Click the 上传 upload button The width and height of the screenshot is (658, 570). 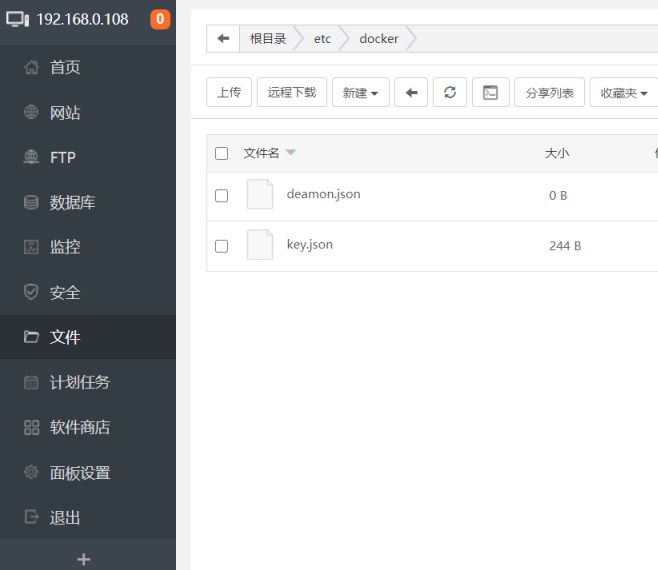click(229, 92)
